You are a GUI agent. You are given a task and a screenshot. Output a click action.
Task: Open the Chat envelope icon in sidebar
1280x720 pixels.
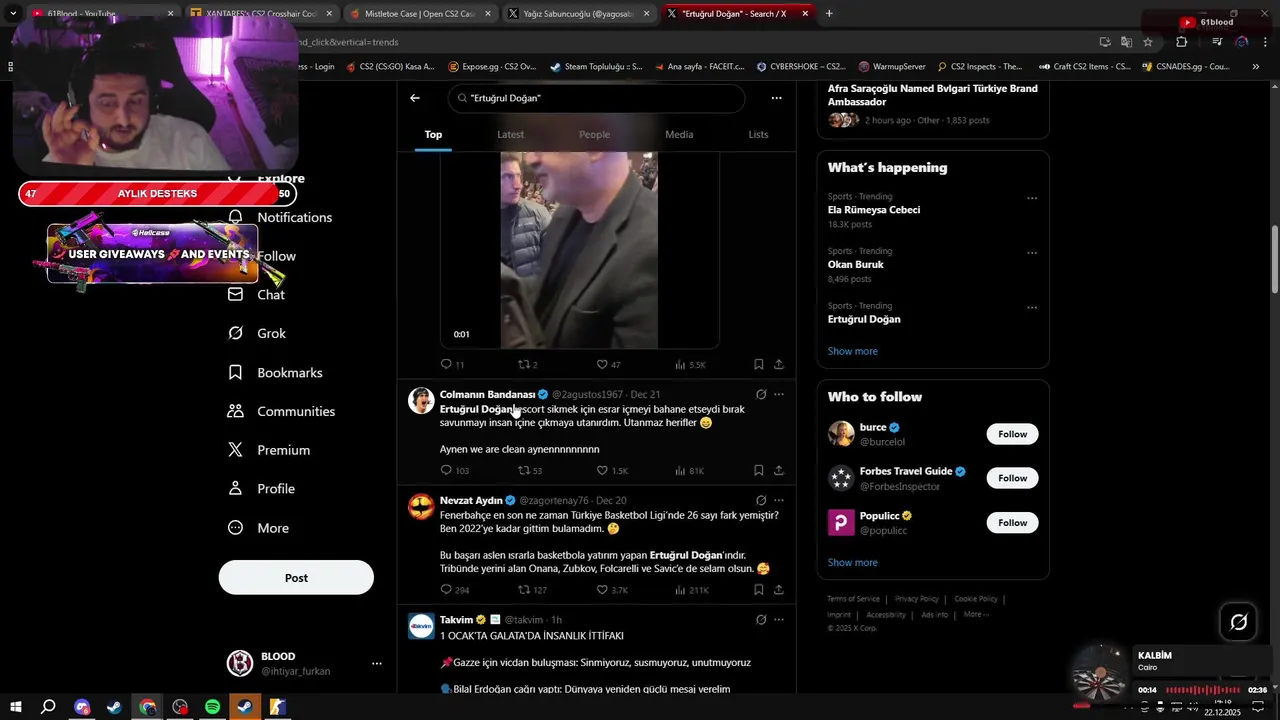(236, 294)
